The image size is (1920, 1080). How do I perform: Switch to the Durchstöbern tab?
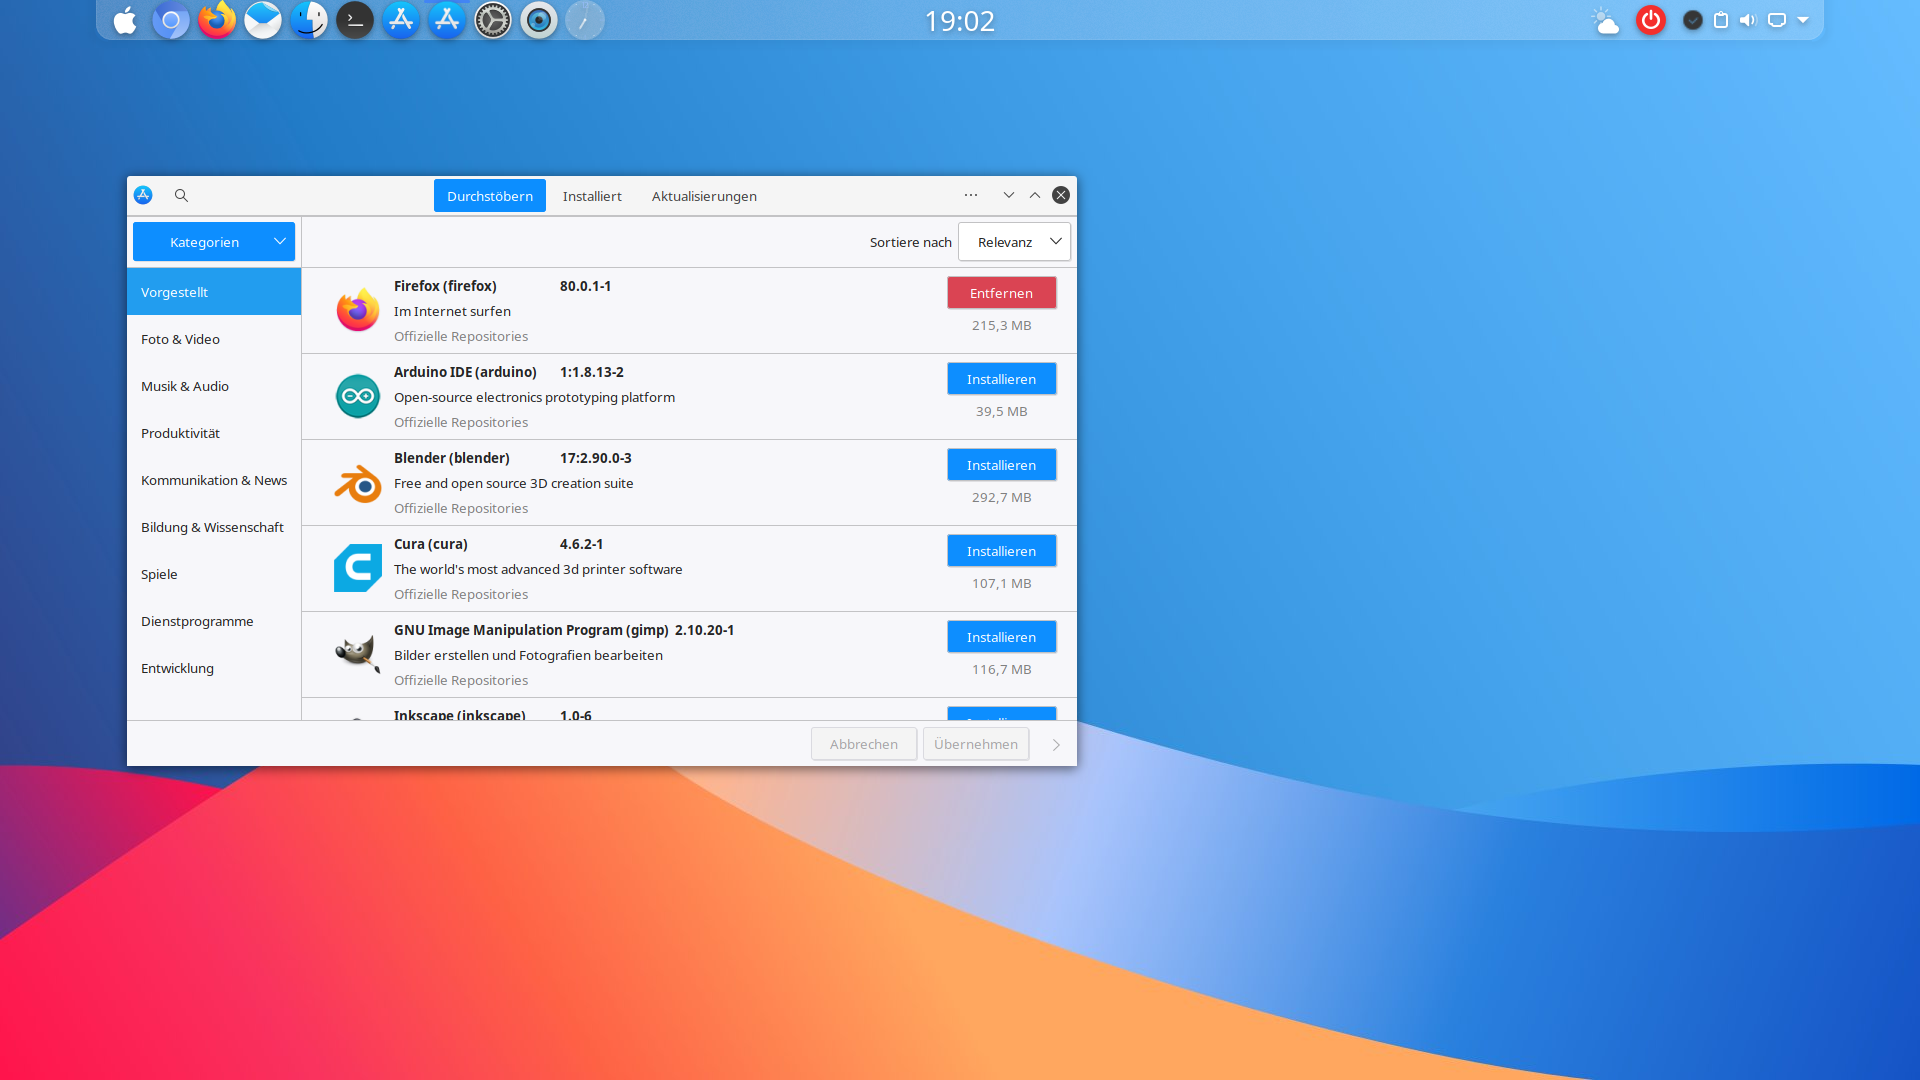[x=490, y=196]
